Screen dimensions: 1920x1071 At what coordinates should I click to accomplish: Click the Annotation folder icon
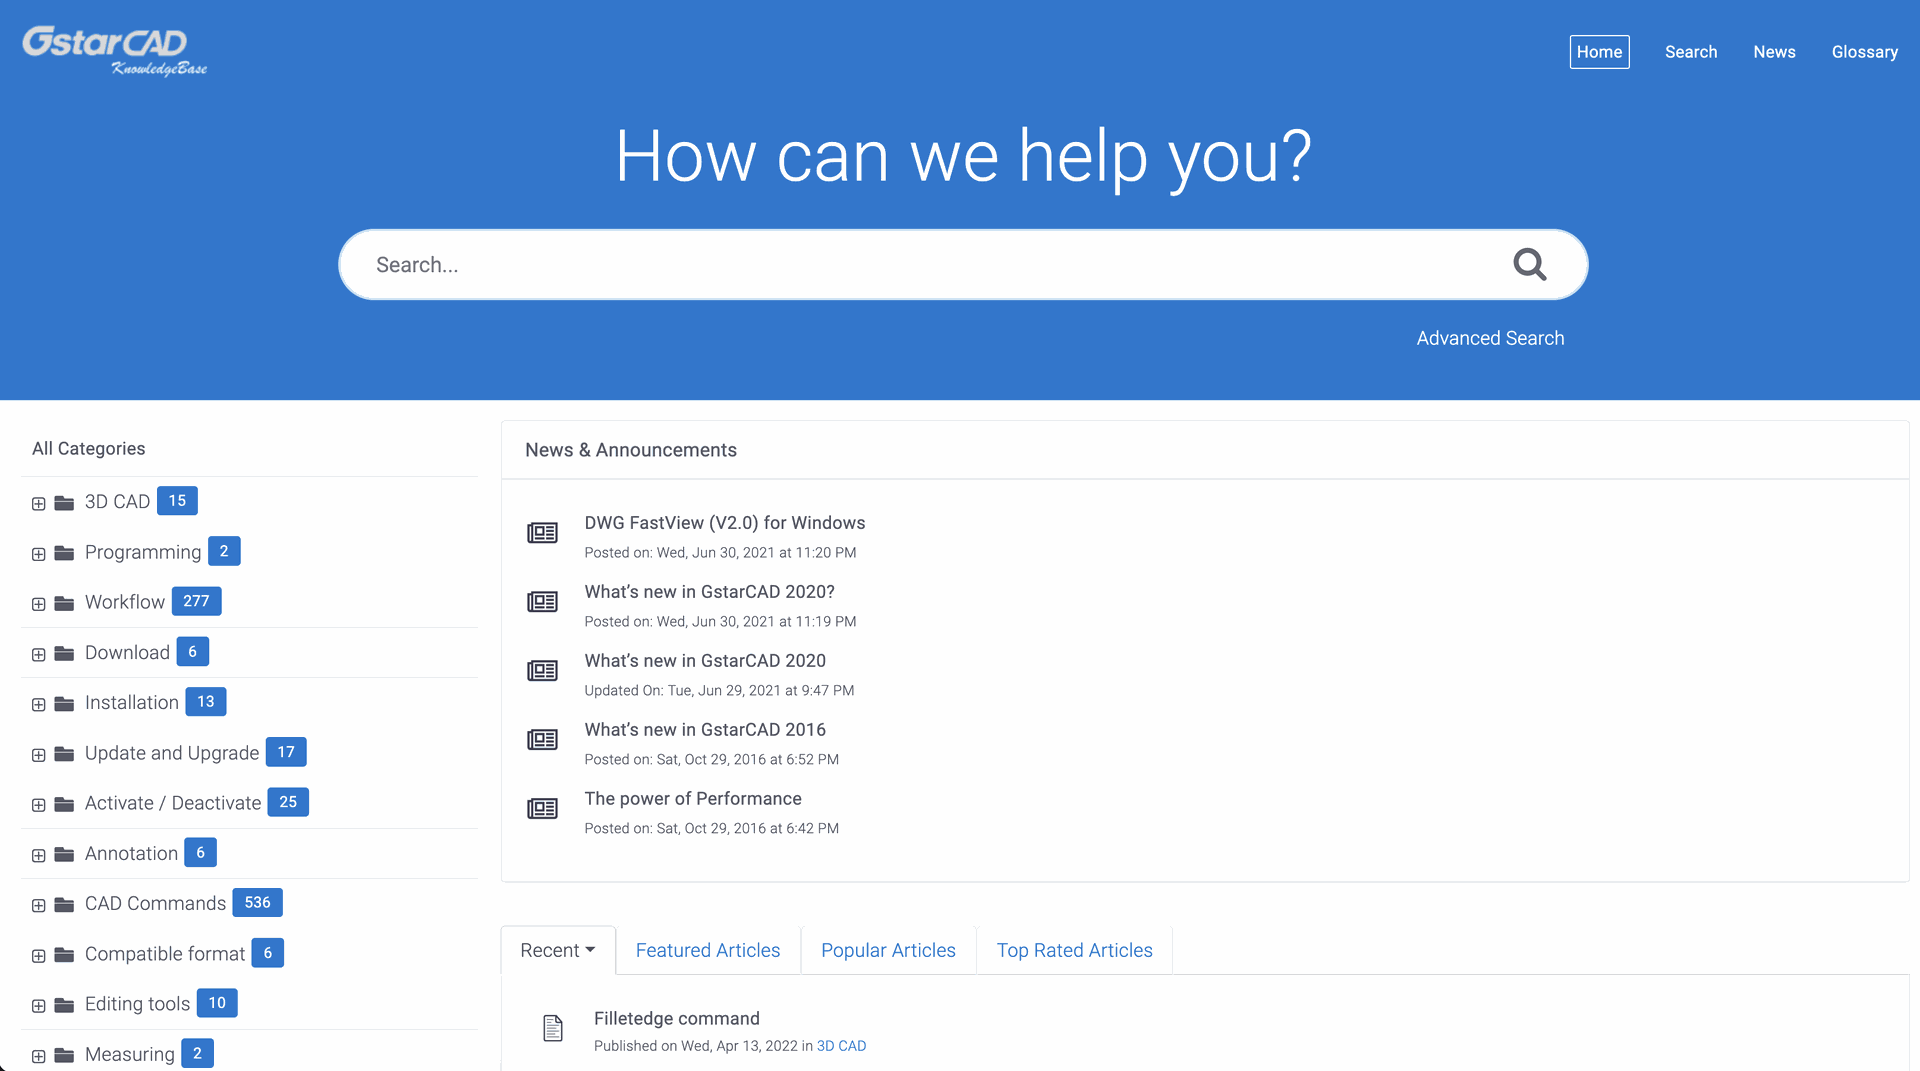pyautogui.click(x=64, y=854)
